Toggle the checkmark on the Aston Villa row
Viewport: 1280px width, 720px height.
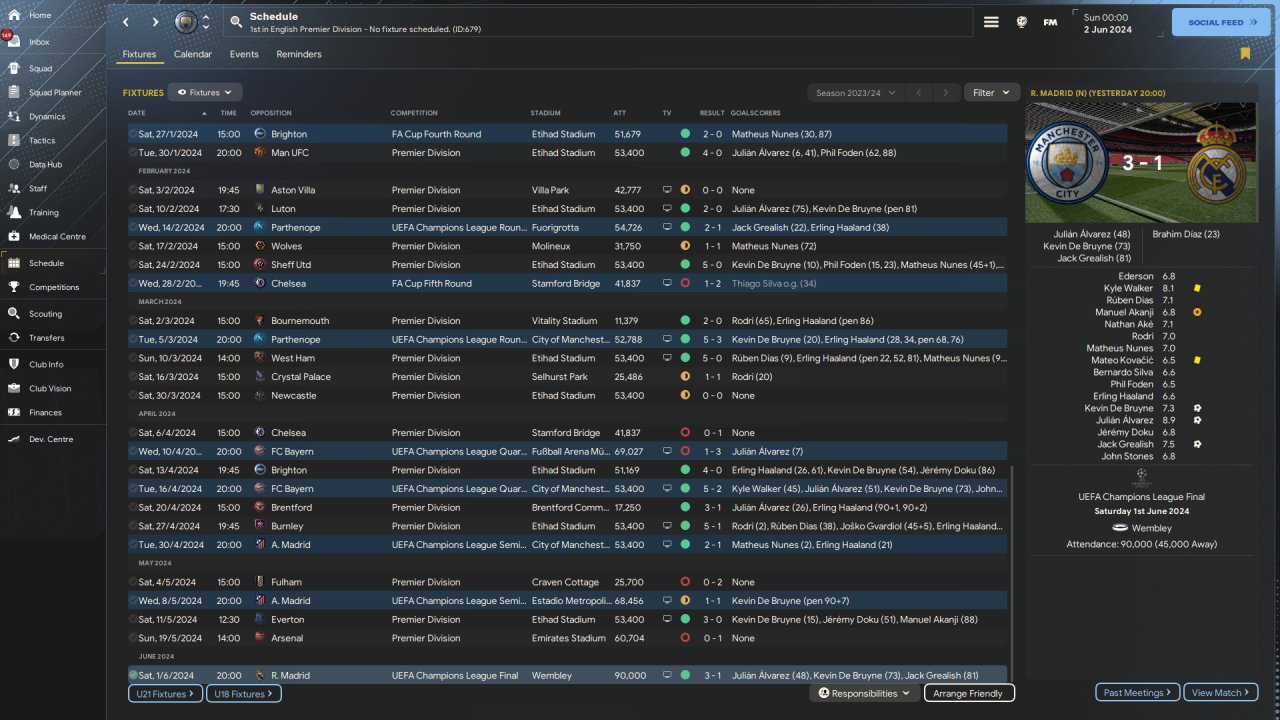click(133, 190)
